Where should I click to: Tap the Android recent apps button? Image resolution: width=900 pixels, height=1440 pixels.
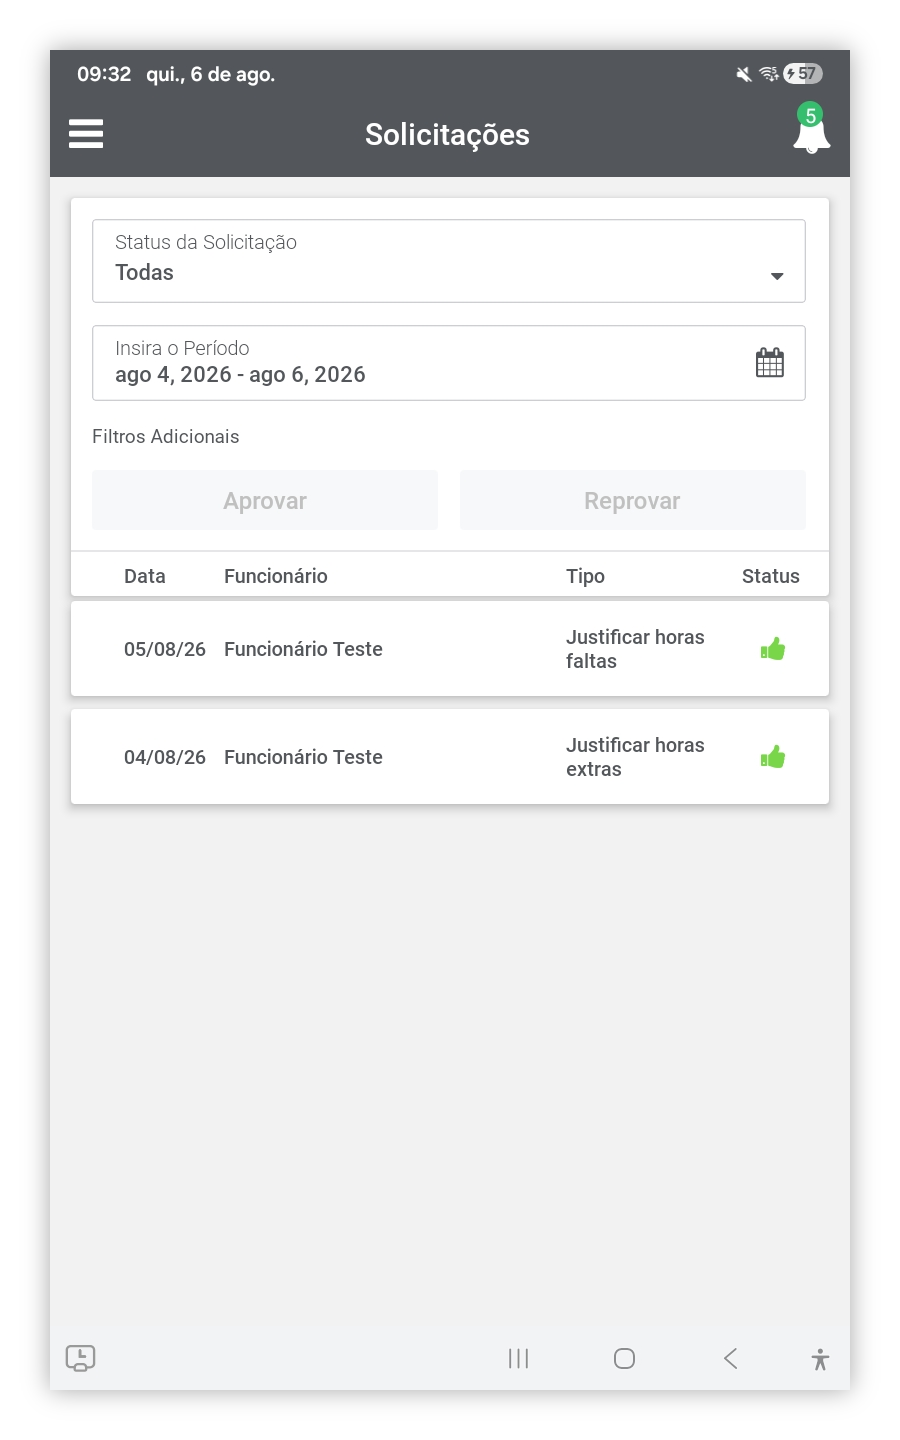click(518, 1358)
